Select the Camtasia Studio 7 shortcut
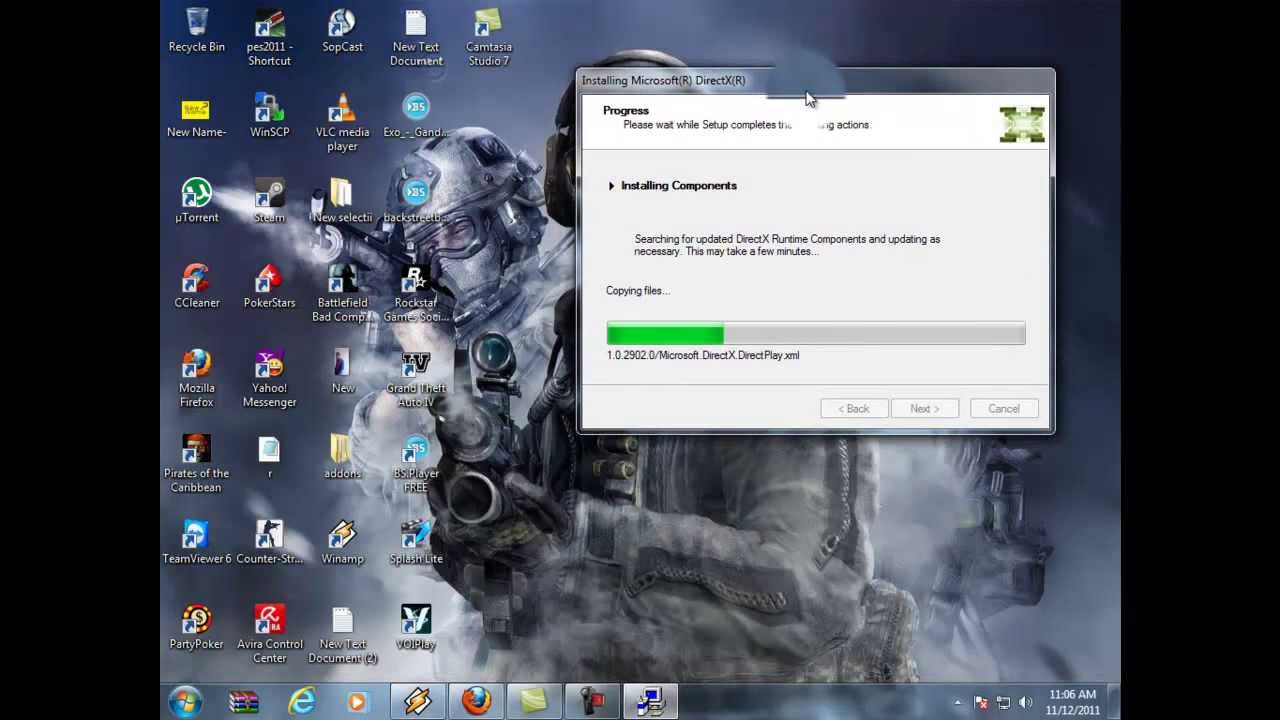 point(488,38)
